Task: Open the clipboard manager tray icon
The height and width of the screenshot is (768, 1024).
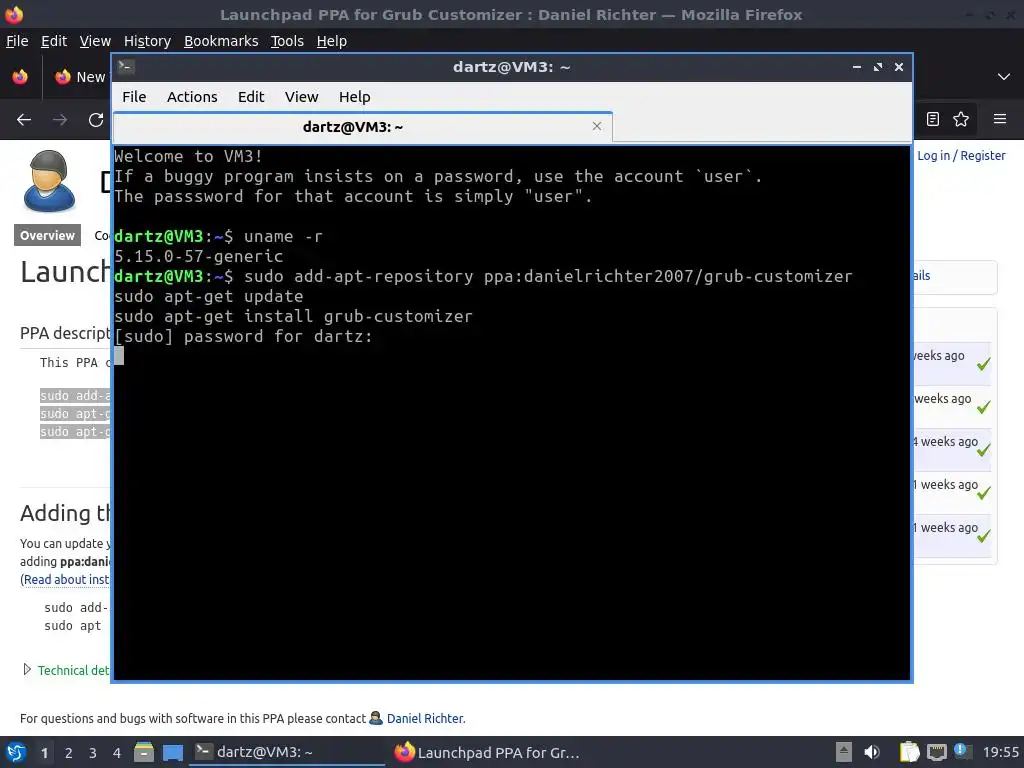Action: coord(909,752)
